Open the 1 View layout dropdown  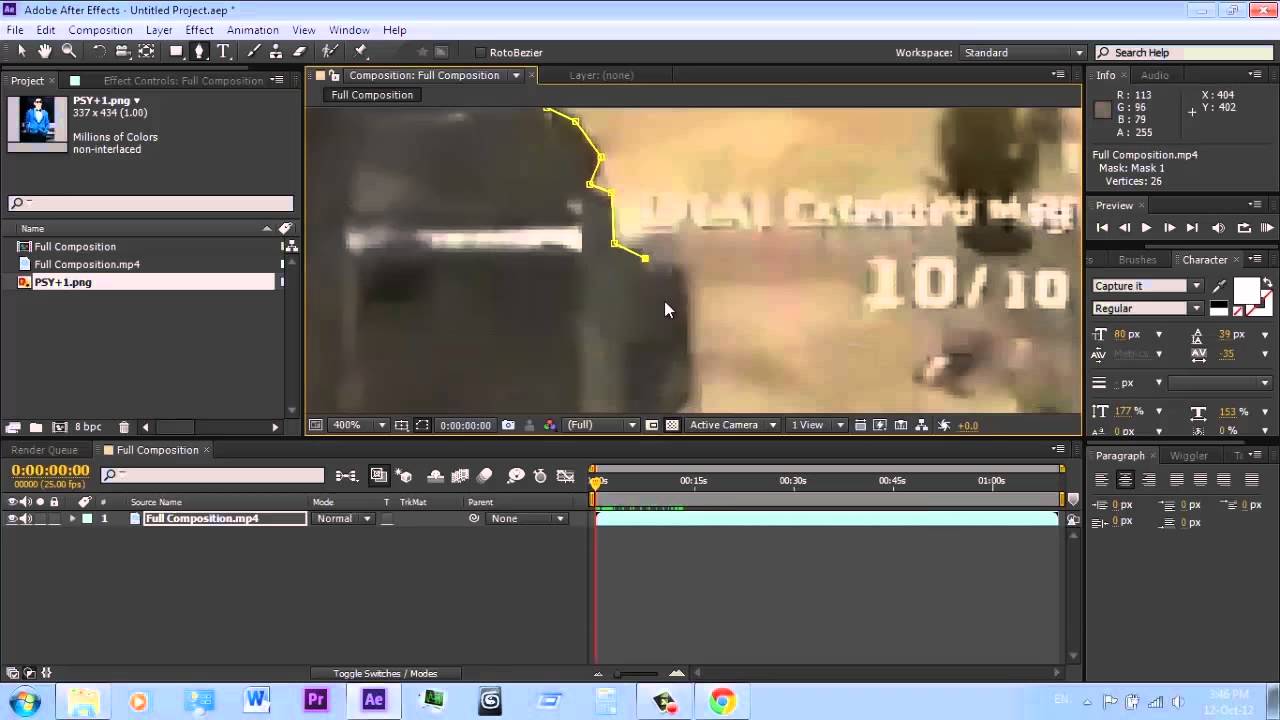817,425
